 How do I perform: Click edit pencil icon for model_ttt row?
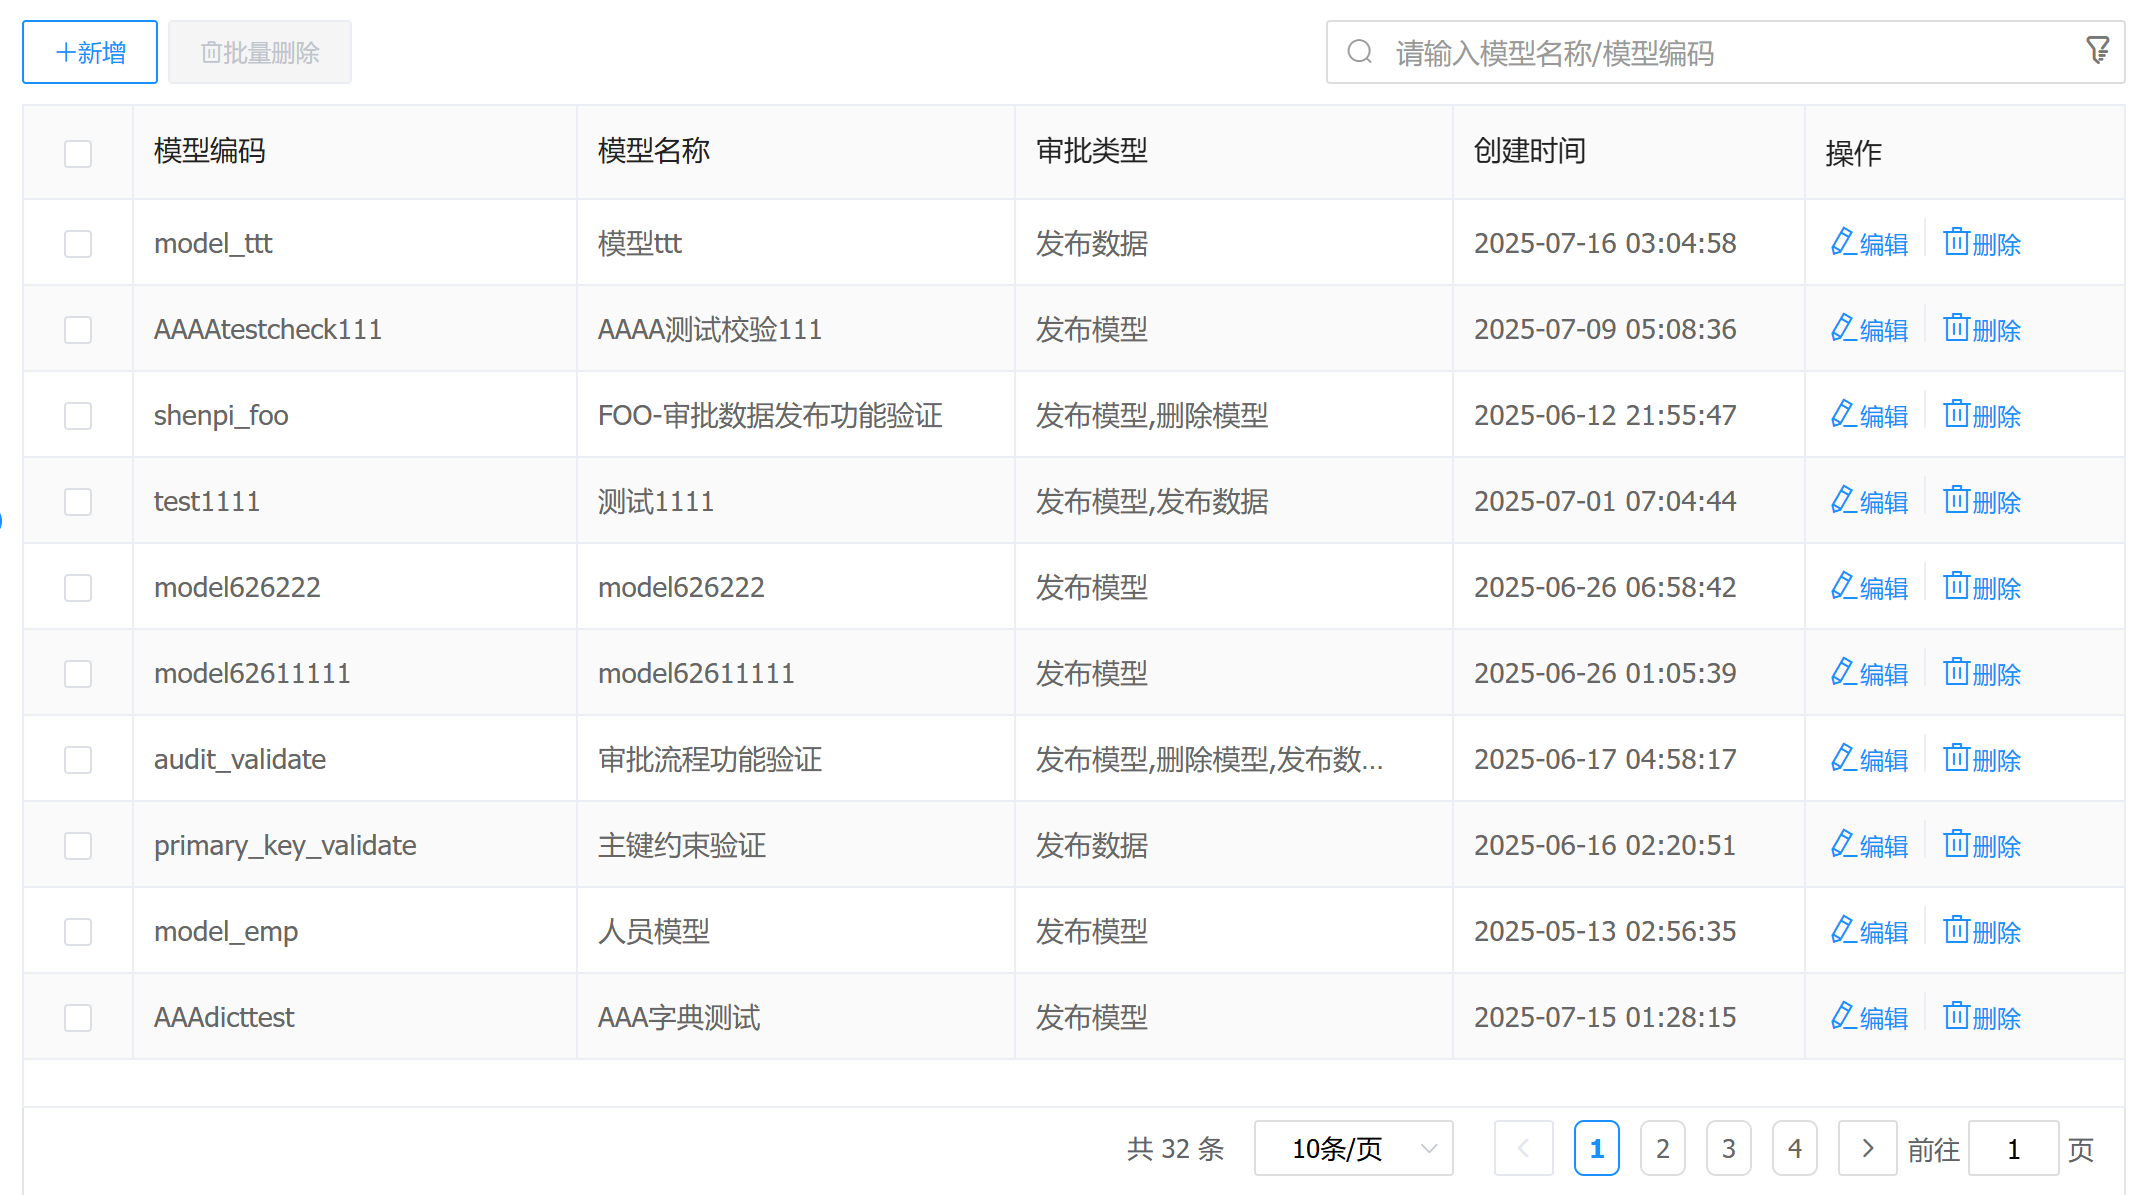tap(1842, 243)
